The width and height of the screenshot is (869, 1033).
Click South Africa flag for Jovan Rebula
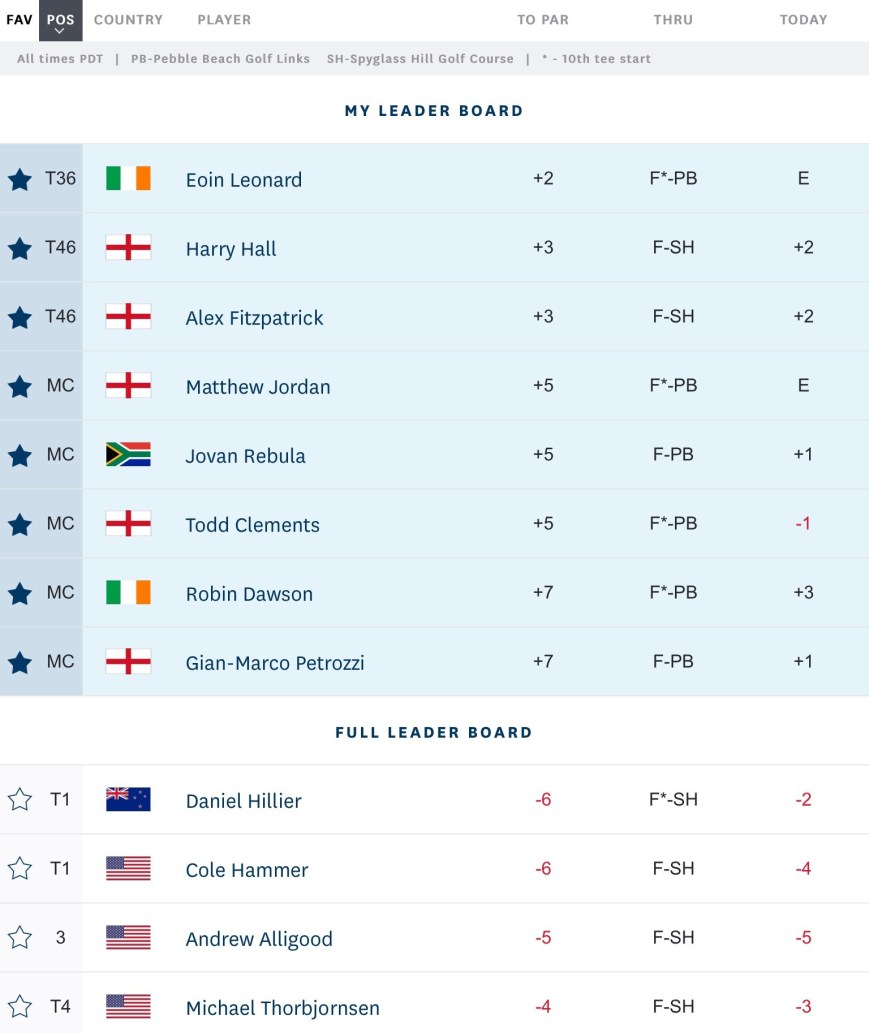(128, 455)
